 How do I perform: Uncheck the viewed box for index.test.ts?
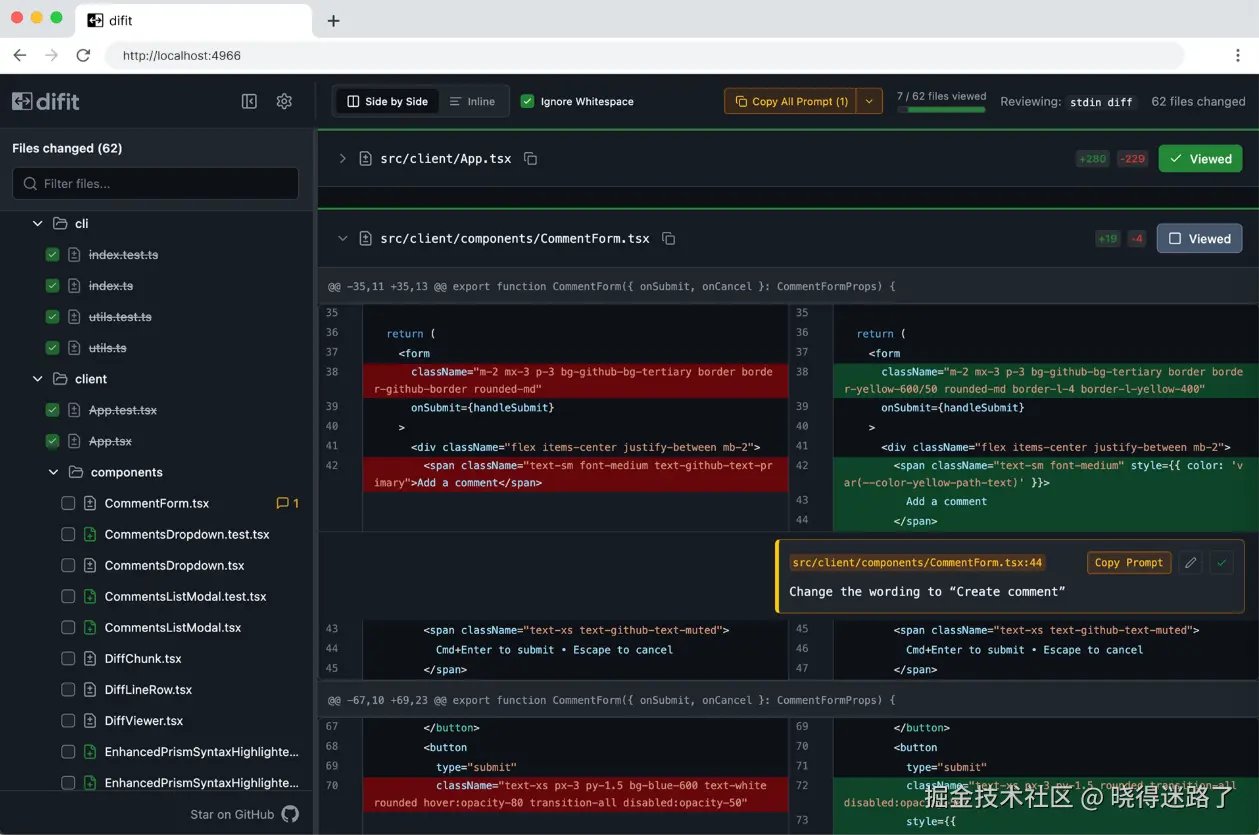tap(52, 255)
